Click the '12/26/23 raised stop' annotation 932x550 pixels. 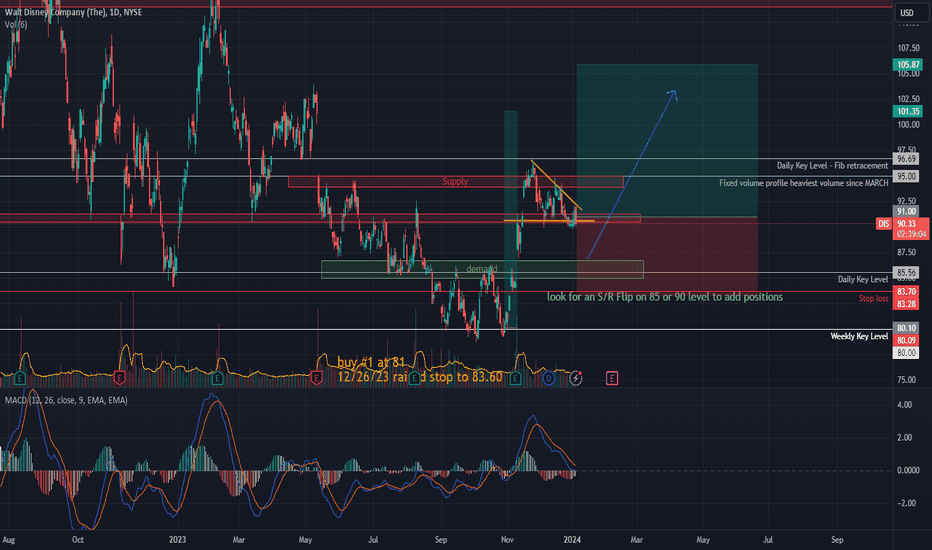point(420,377)
